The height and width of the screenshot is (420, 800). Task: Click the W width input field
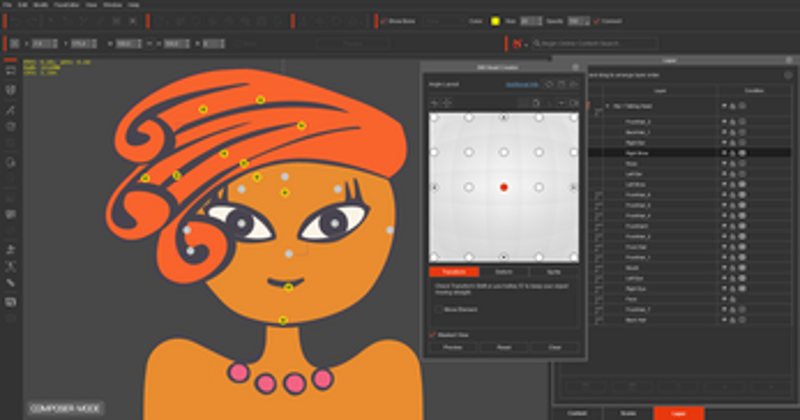point(128,44)
